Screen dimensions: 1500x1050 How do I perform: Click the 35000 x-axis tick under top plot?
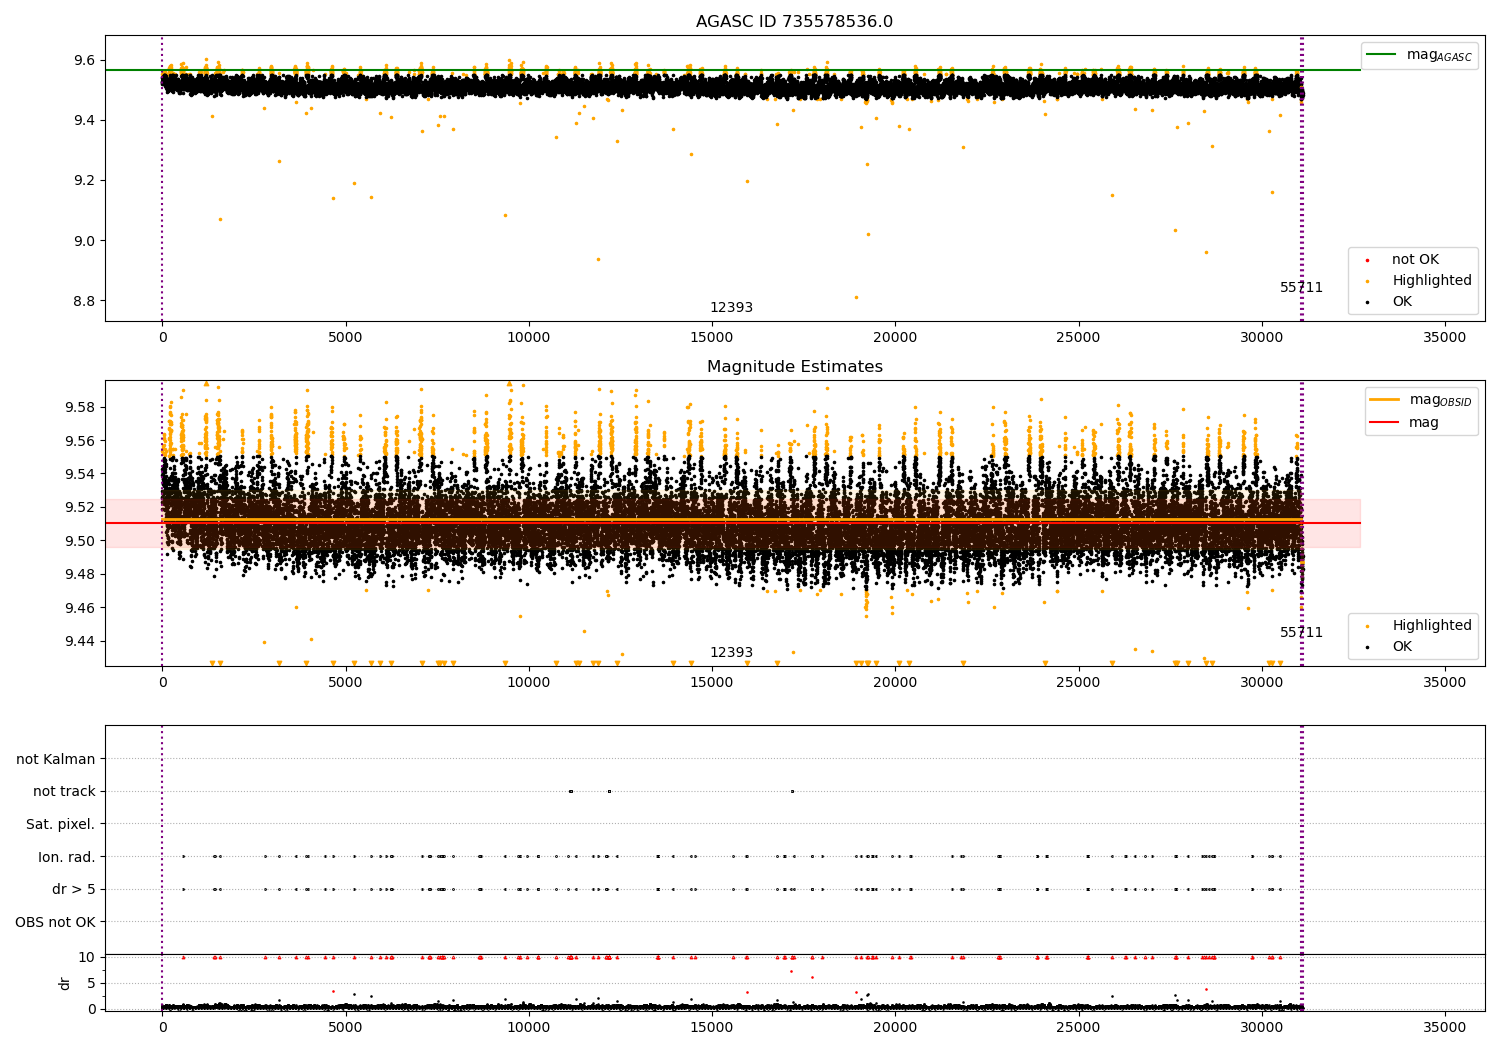[1445, 338]
